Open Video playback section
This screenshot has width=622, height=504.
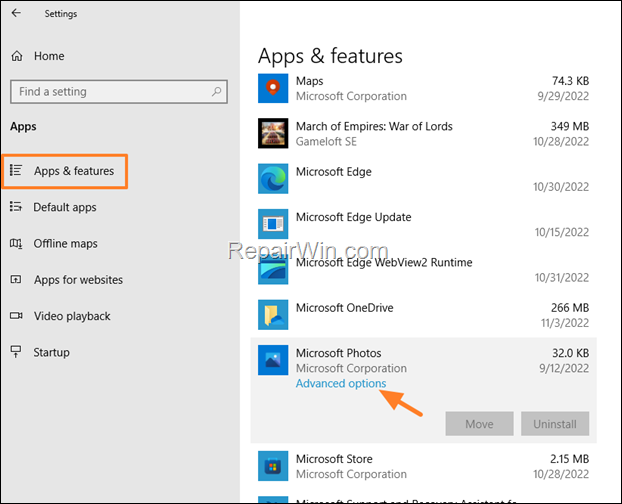pos(72,316)
